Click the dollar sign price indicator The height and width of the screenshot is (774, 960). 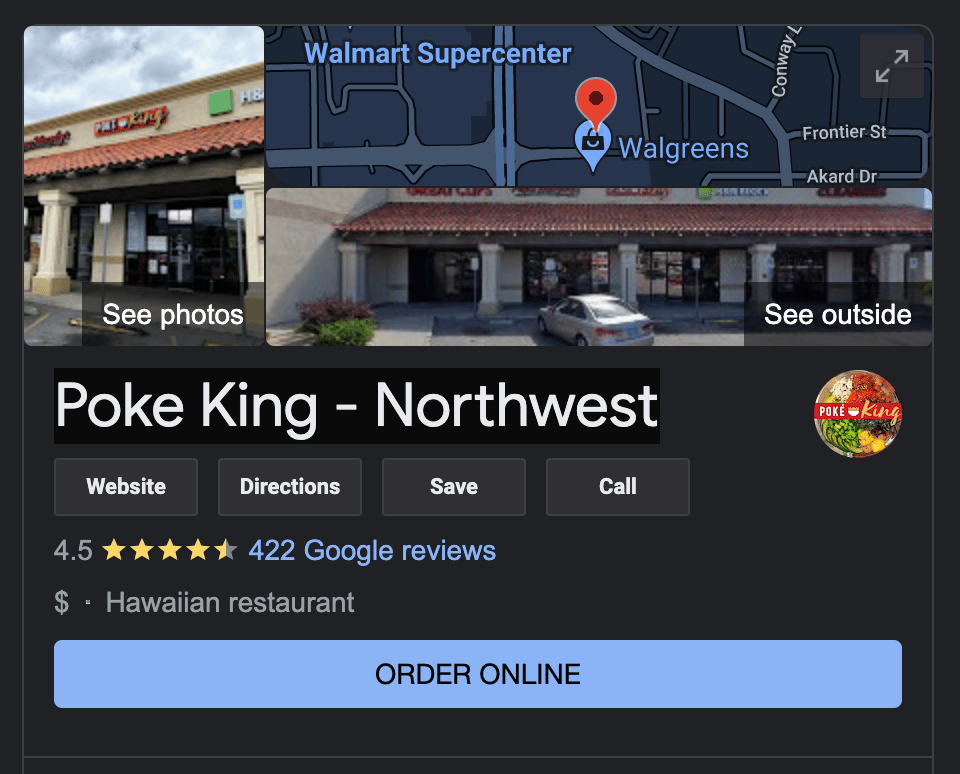click(61, 603)
